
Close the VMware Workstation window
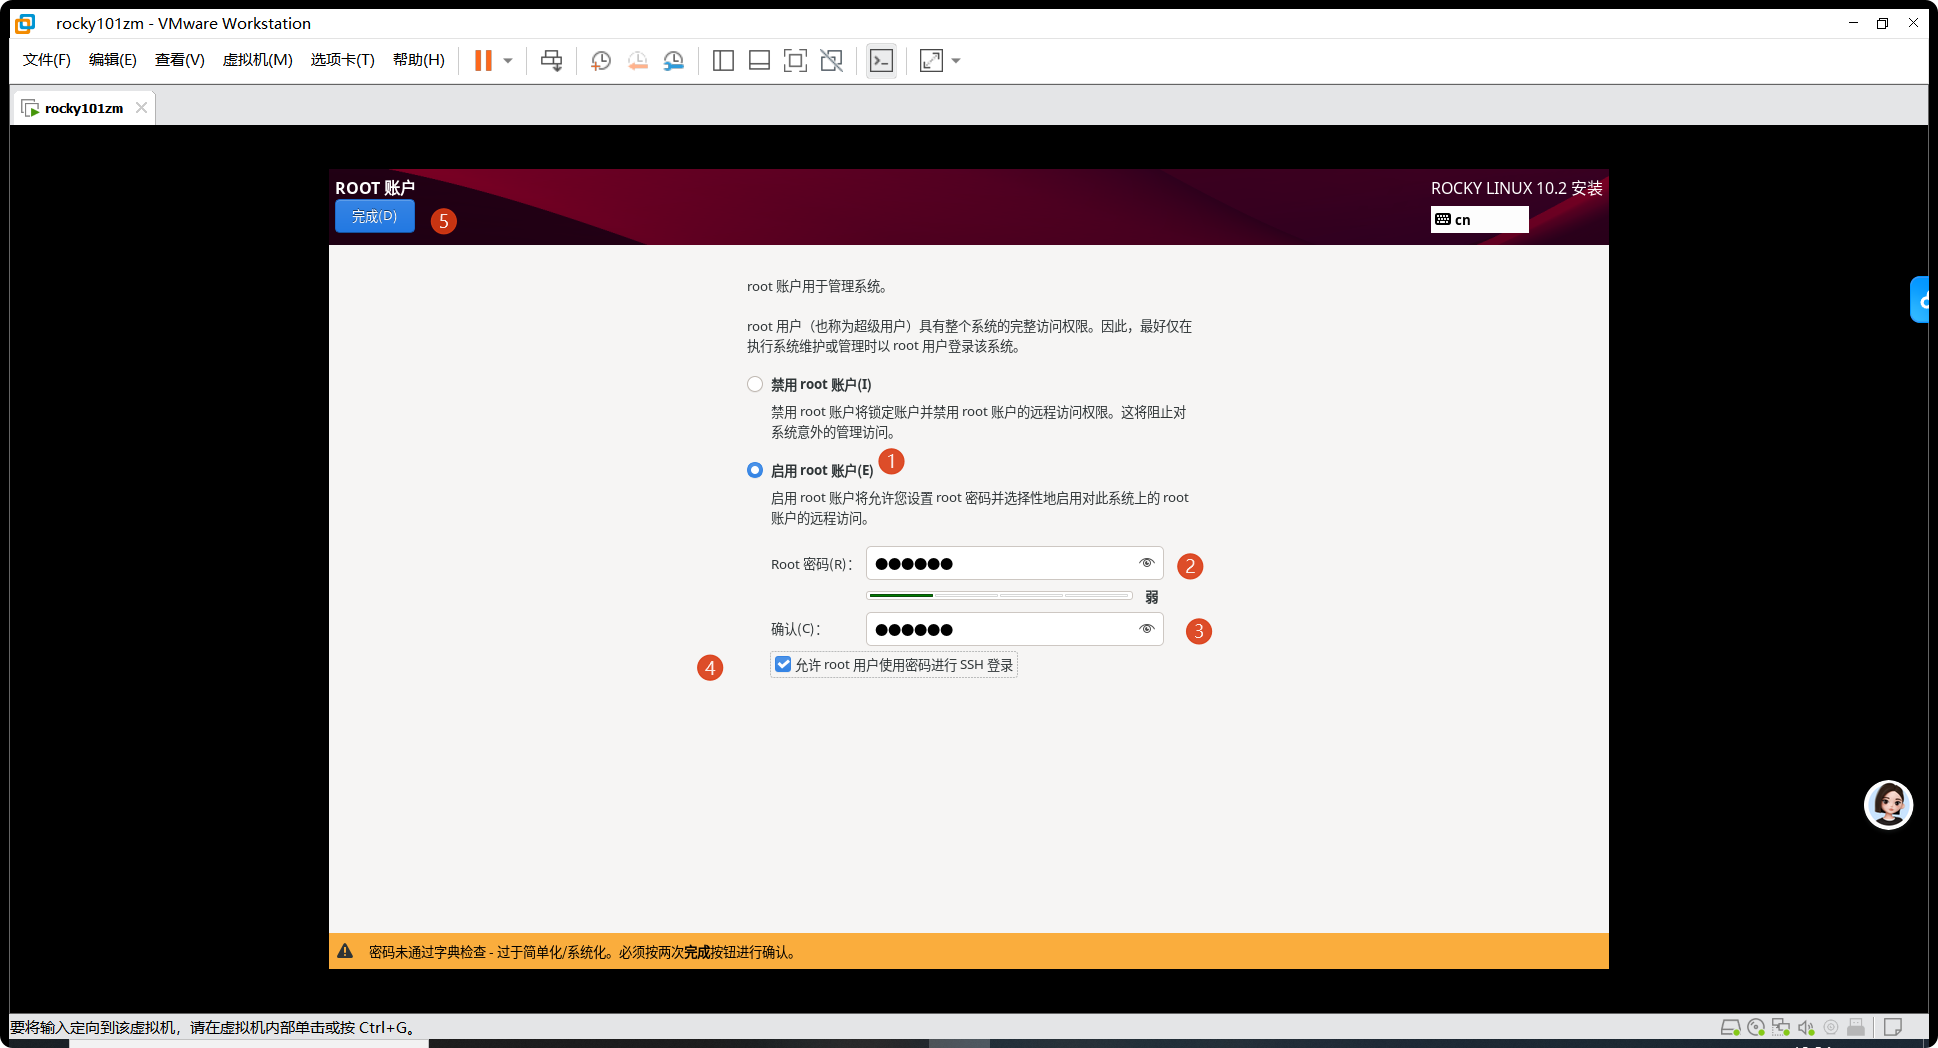pyautogui.click(x=1913, y=23)
